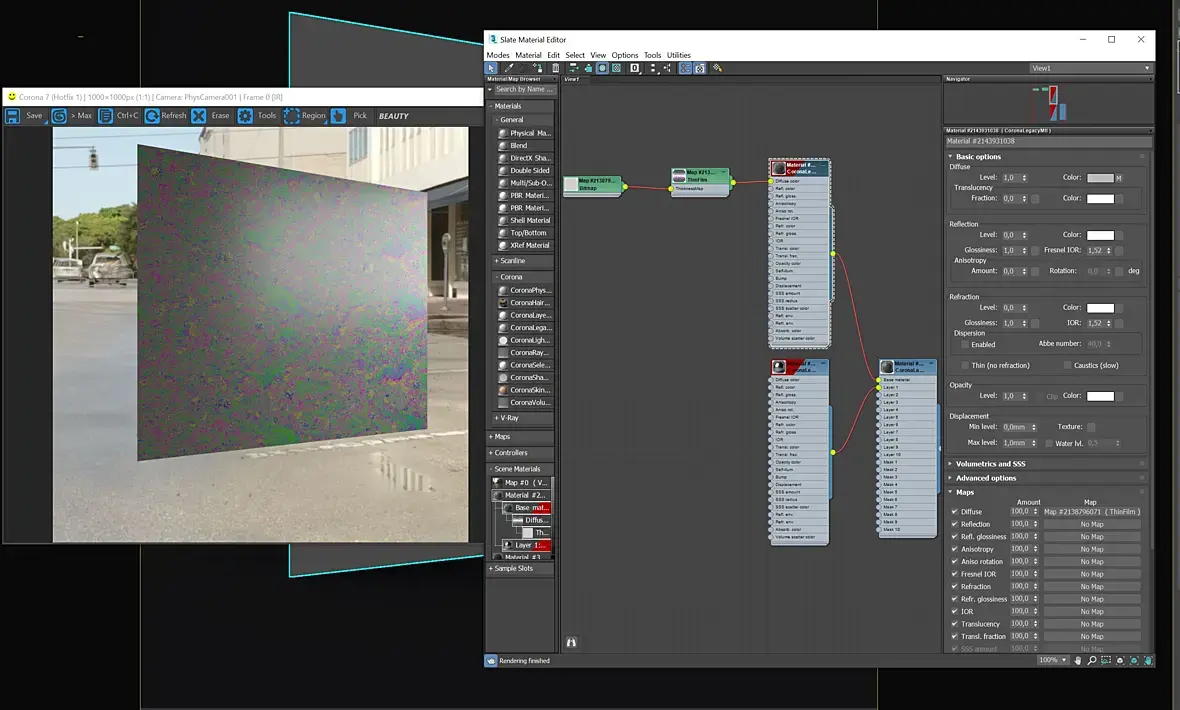Click Ctrl+C copy icon in frame buffer
The height and width of the screenshot is (710, 1180).
105,116
